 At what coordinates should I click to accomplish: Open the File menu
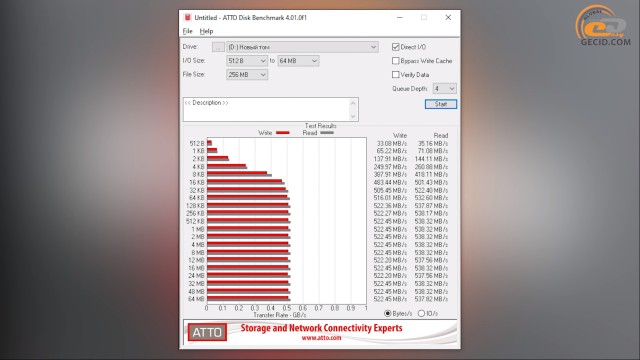pos(187,31)
